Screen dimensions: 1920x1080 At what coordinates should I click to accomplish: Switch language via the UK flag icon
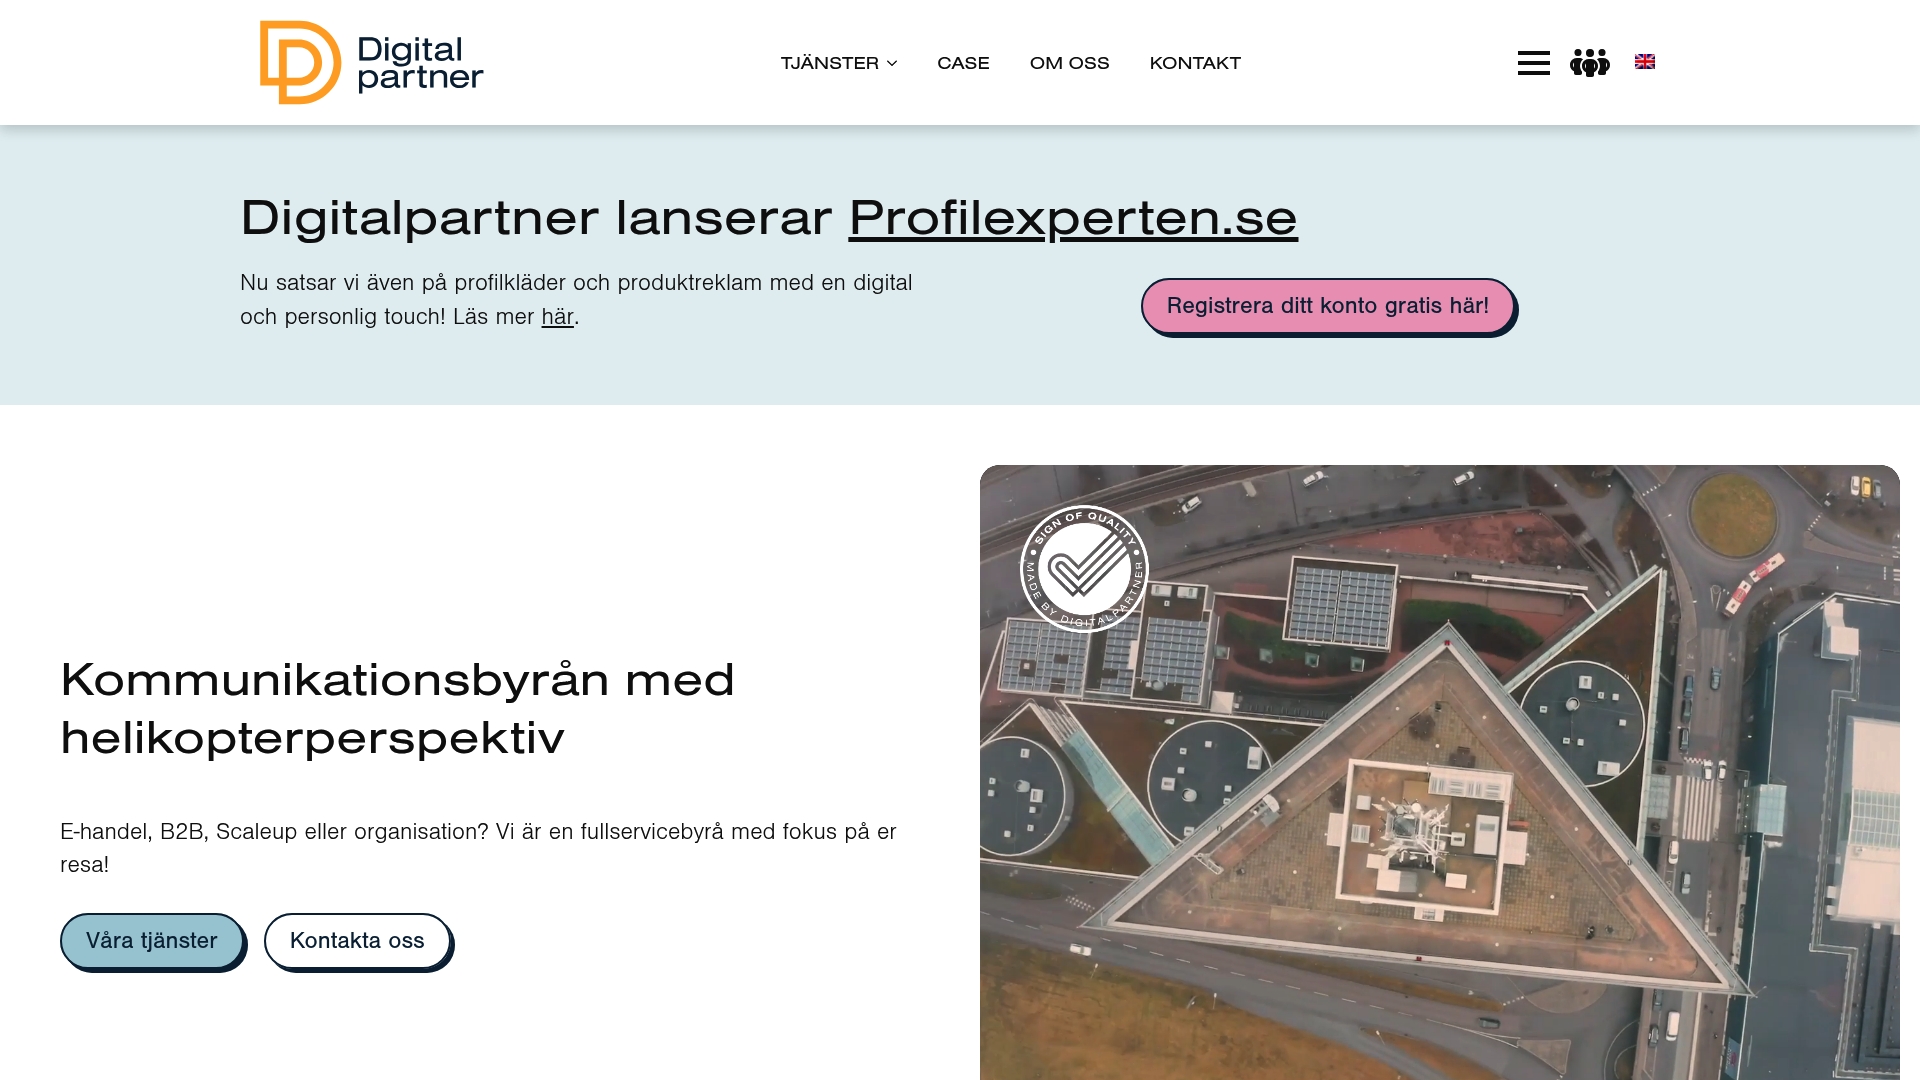point(1644,62)
